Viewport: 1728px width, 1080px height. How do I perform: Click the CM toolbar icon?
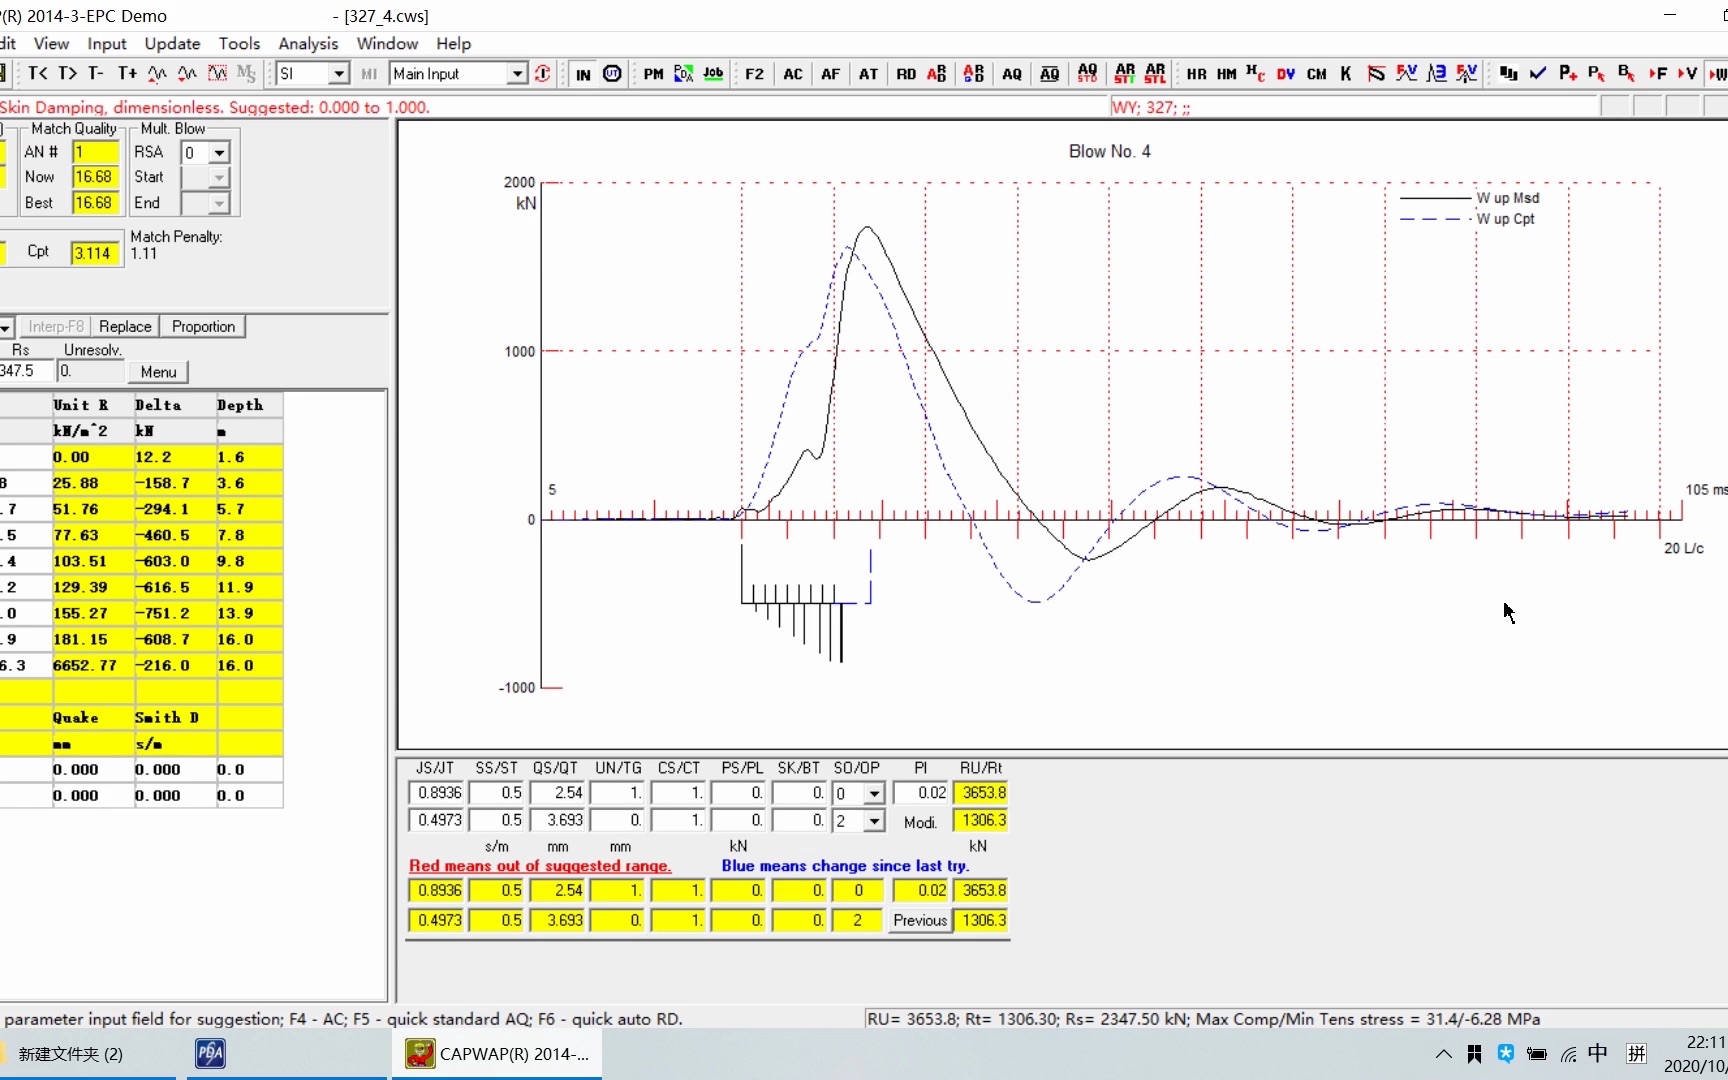1316,74
